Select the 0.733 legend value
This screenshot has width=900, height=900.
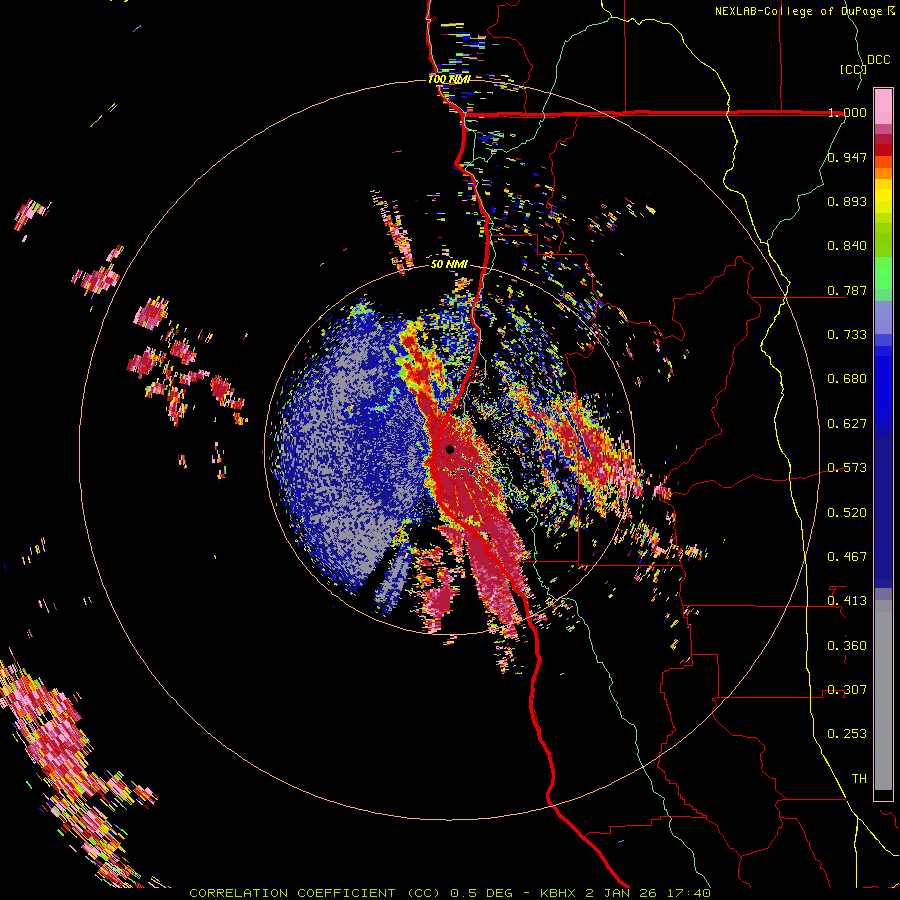pos(847,335)
